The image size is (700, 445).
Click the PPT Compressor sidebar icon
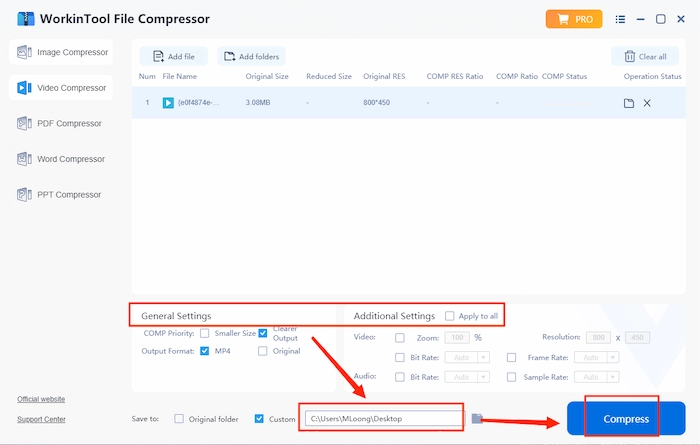tap(24, 195)
